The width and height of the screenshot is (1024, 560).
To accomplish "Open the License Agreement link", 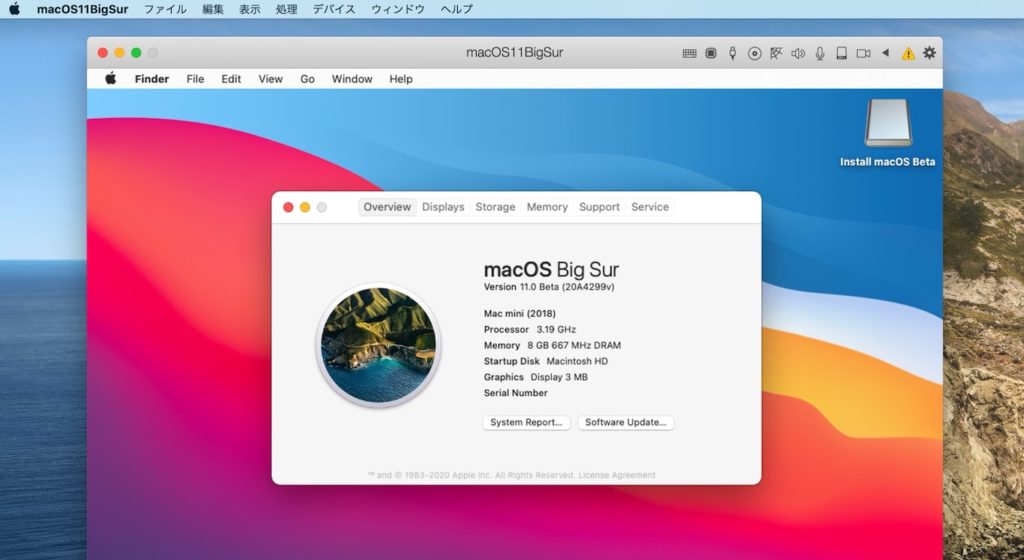I will 617,475.
